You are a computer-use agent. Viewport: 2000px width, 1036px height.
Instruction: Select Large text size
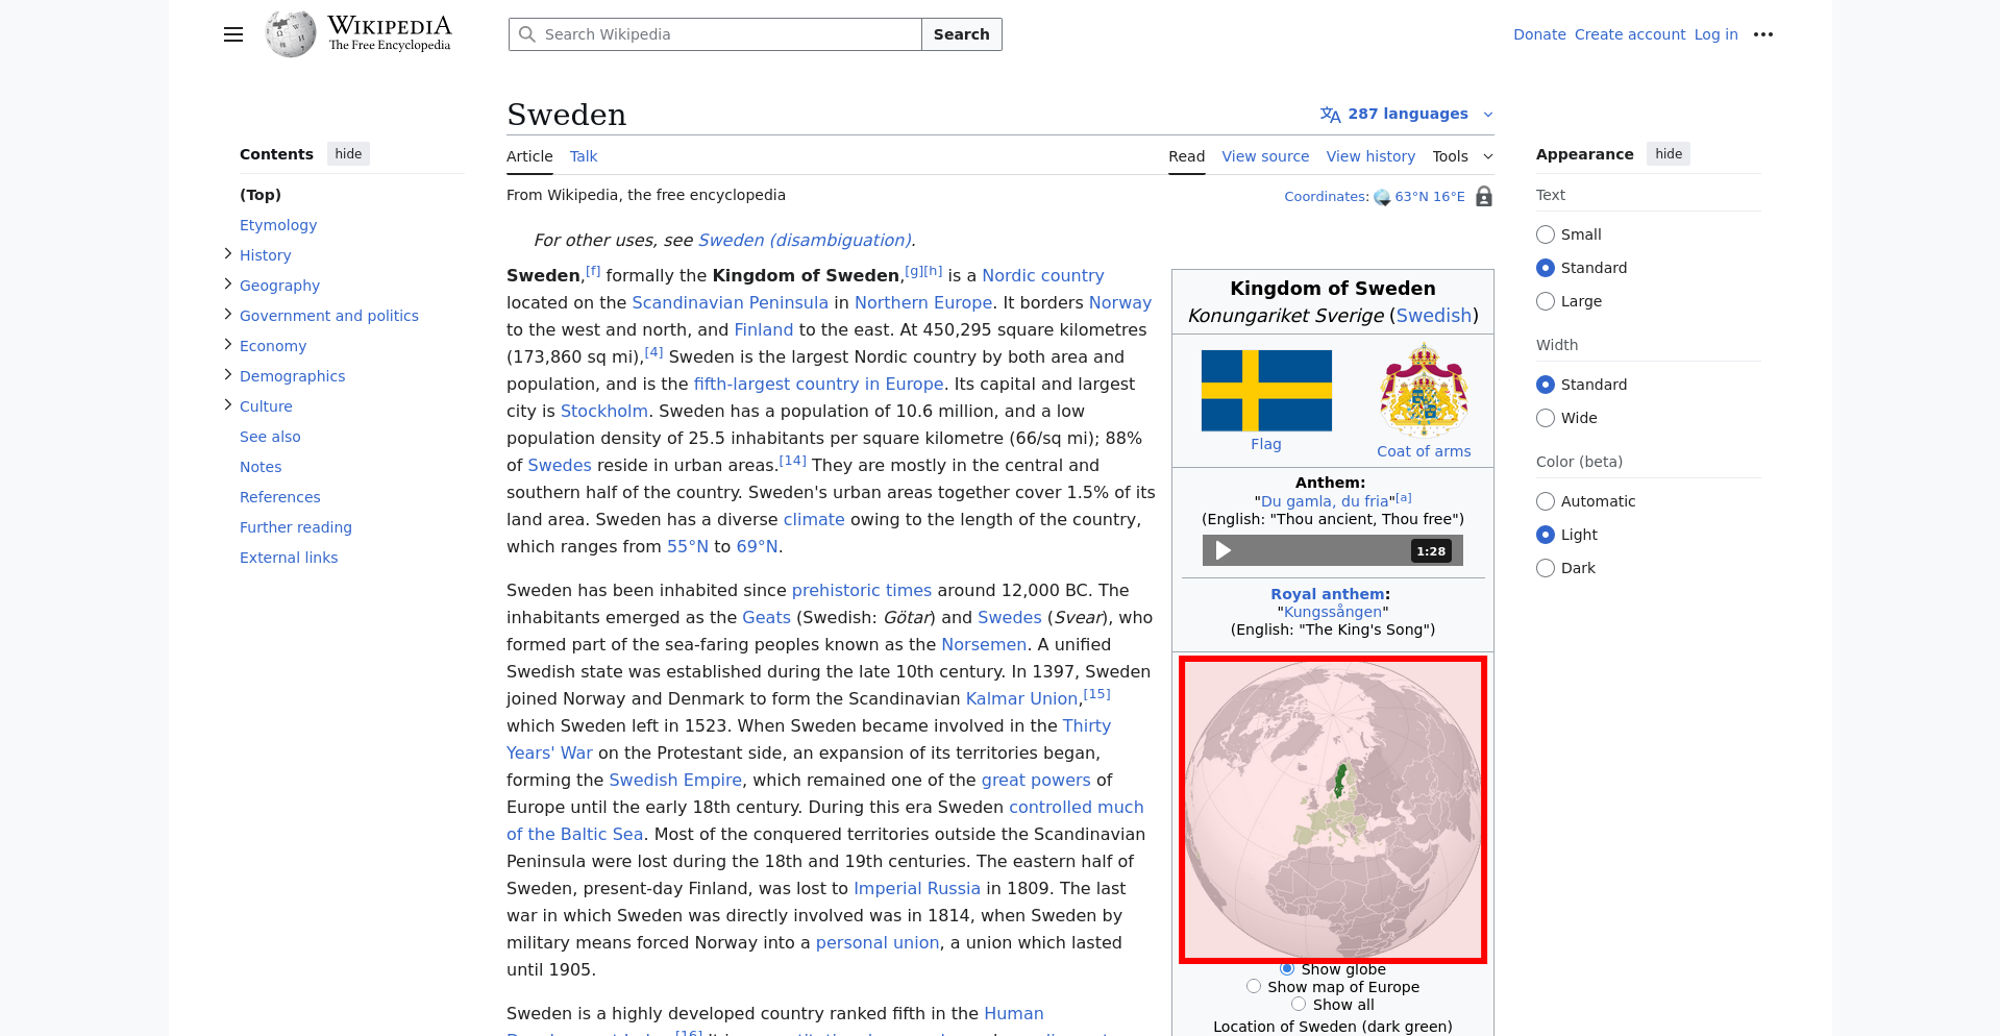[x=1545, y=301]
